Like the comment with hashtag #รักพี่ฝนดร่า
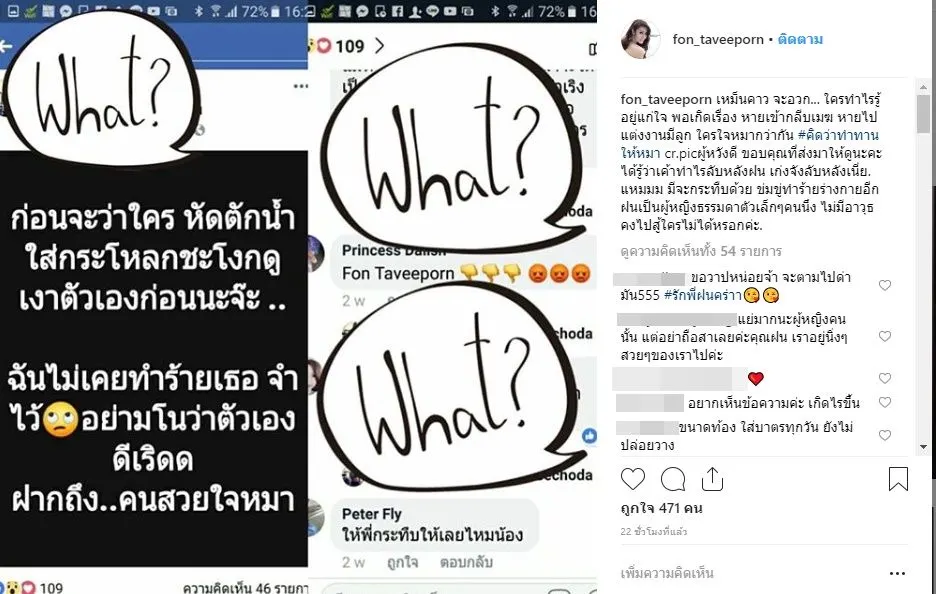 885,285
